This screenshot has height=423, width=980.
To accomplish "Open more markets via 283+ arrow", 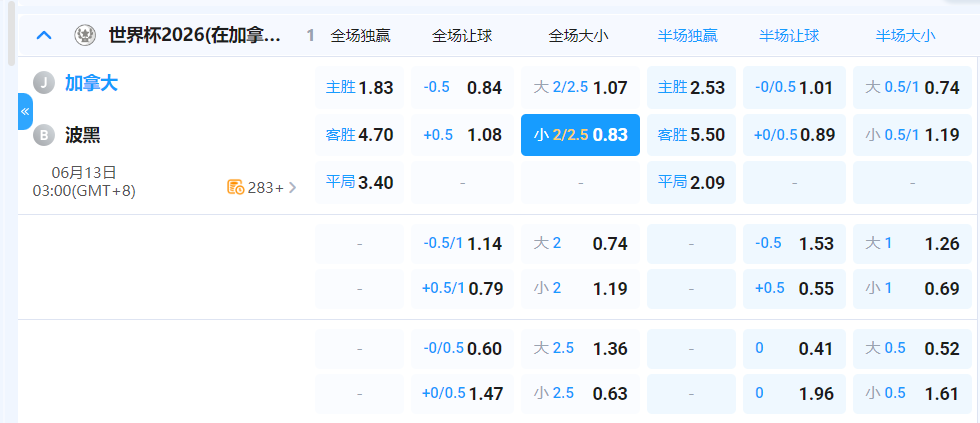I will 292,187.
